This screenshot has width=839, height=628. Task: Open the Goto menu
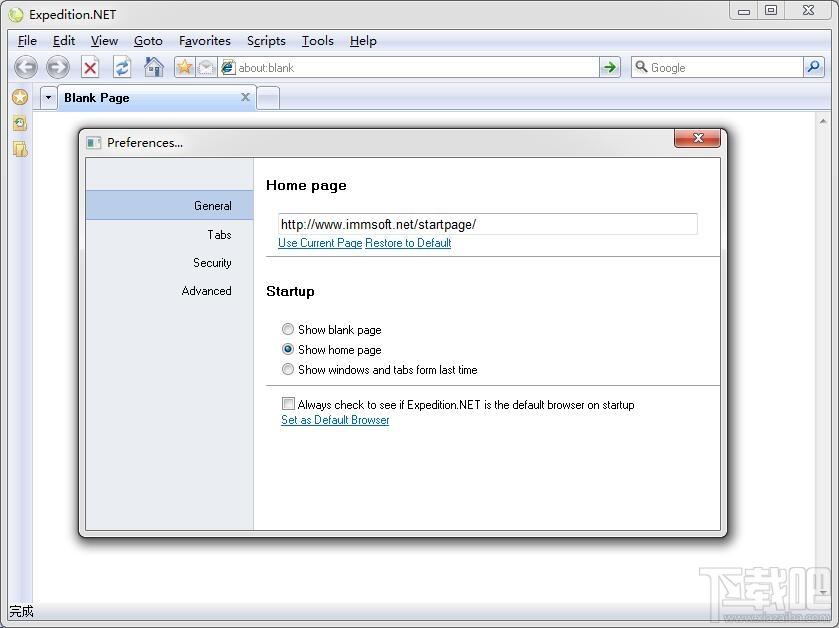click(x=148, y=41)
